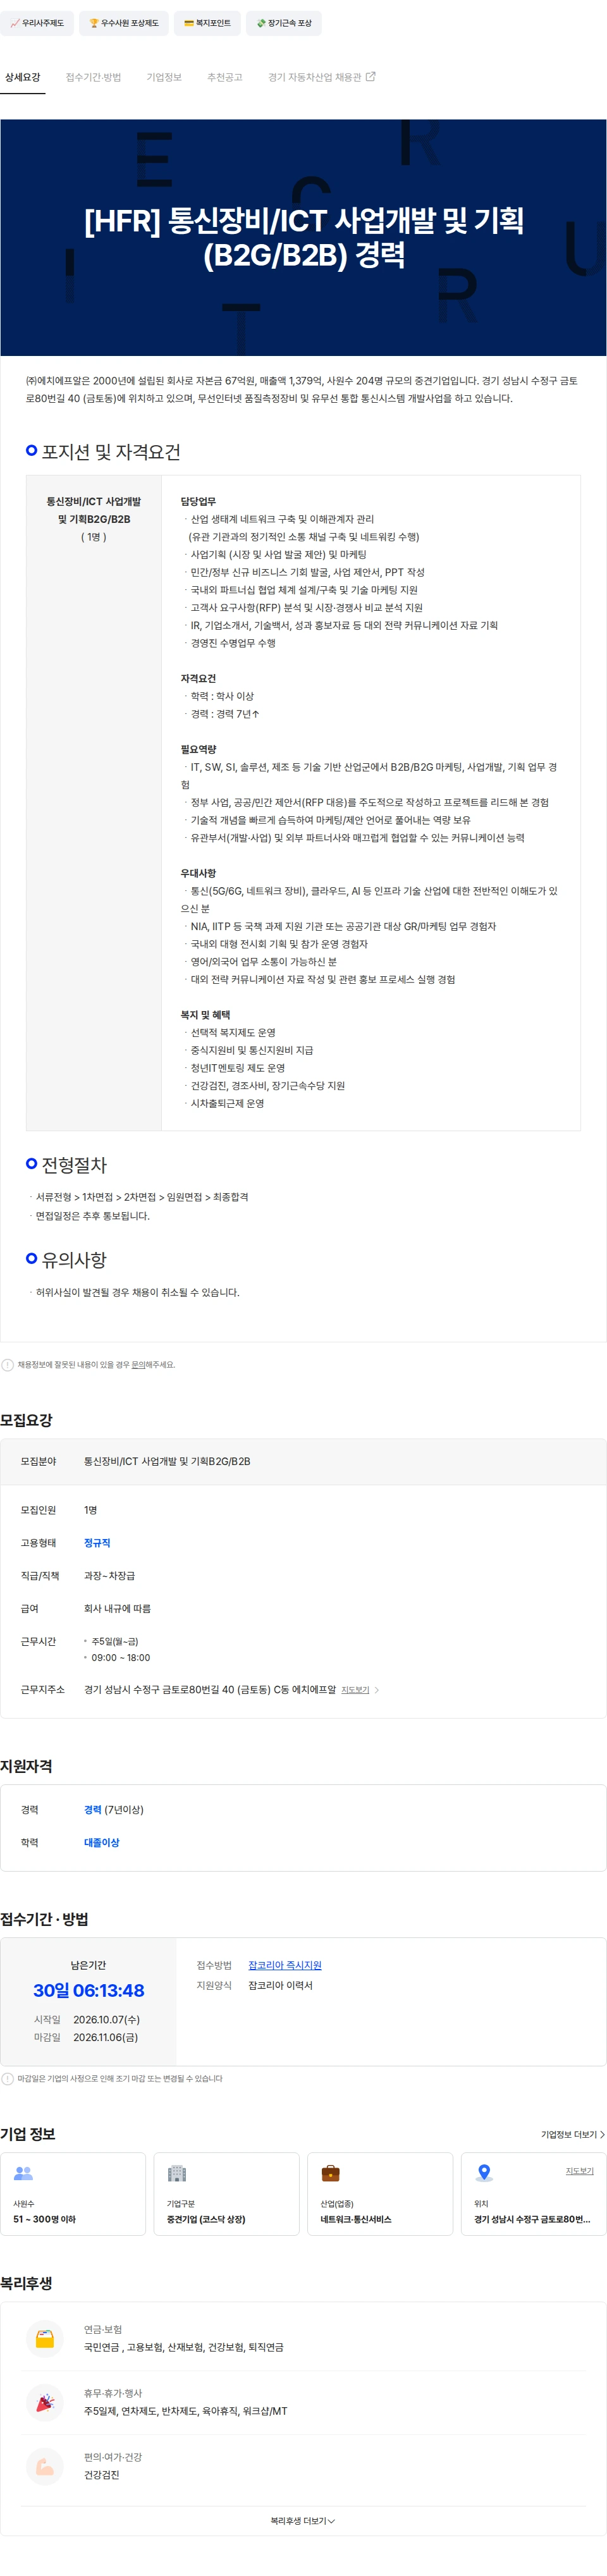Click the 우수사원 포상제도 tag
Image resolution: width=607 pixels, height=2576 pixels.
[124, 23]
